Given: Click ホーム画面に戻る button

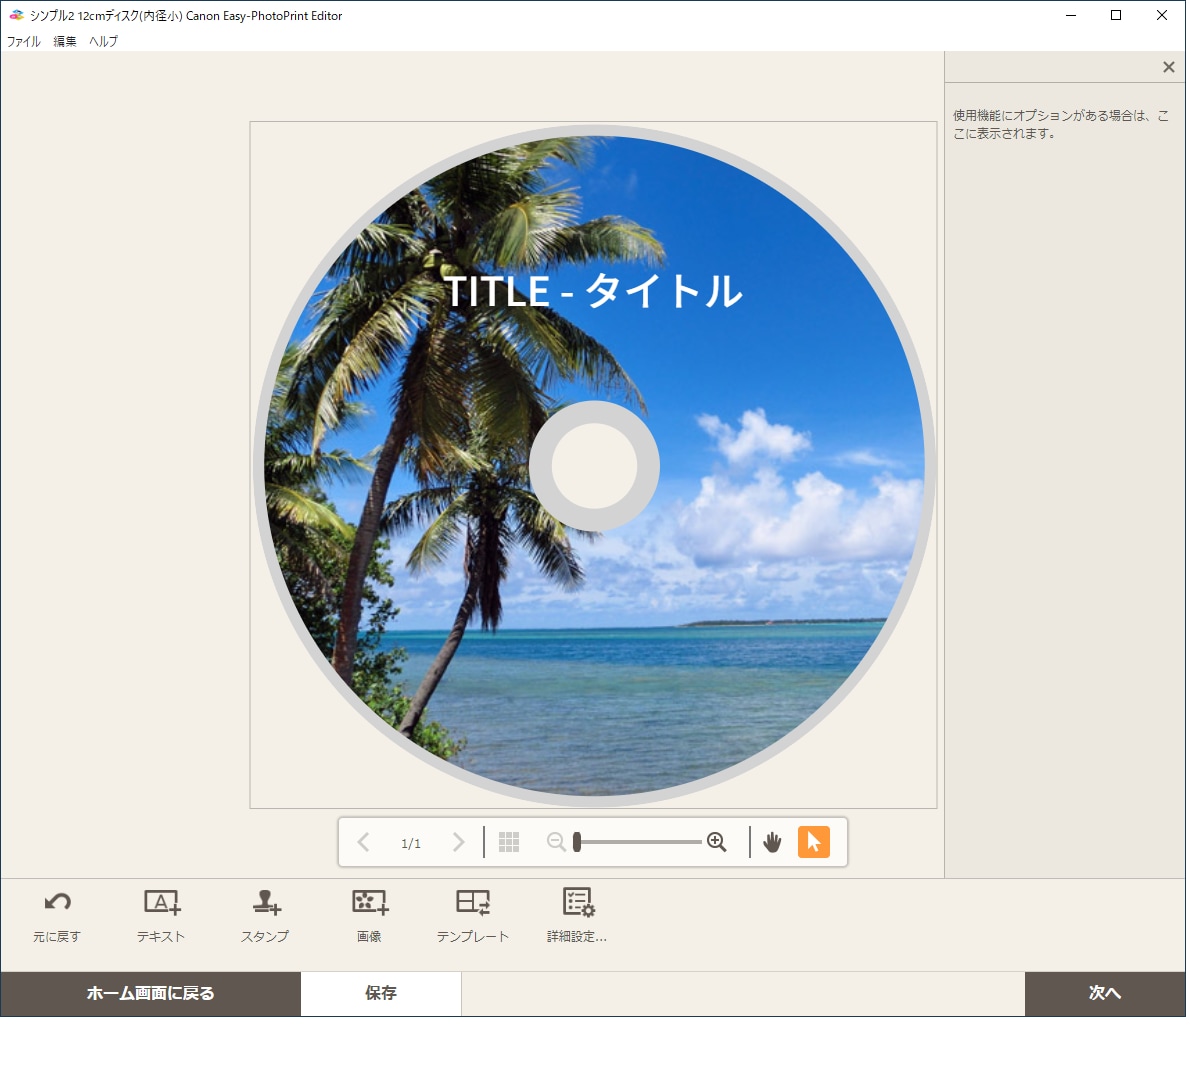Looking at the screenshot, I should [x=150, y=994].
